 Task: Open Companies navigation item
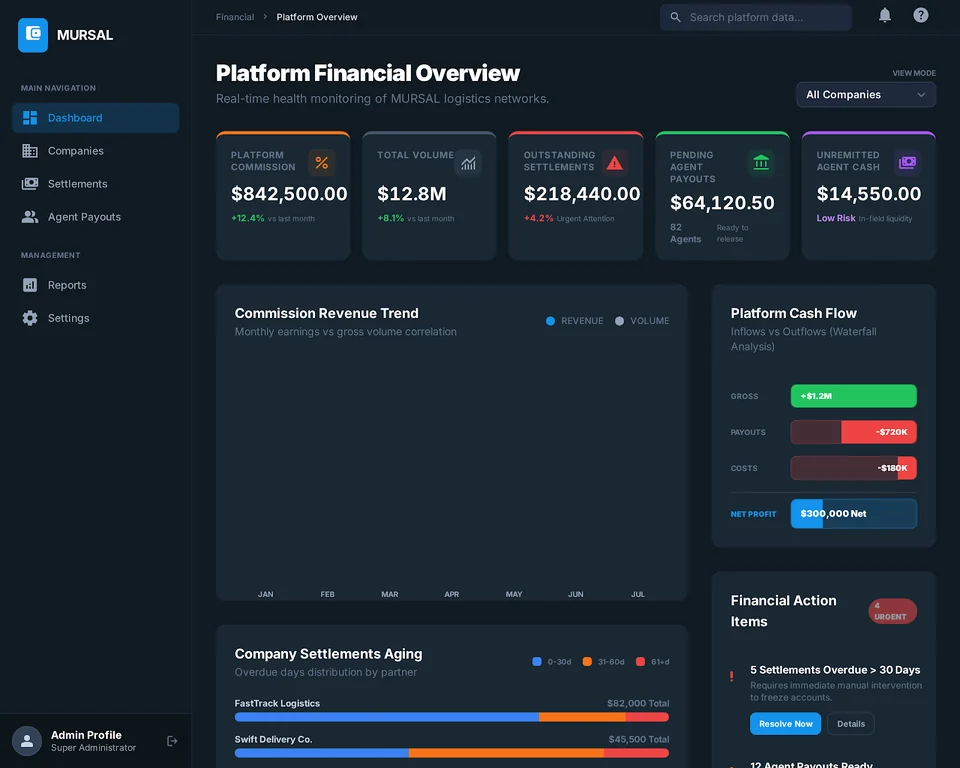96,151
